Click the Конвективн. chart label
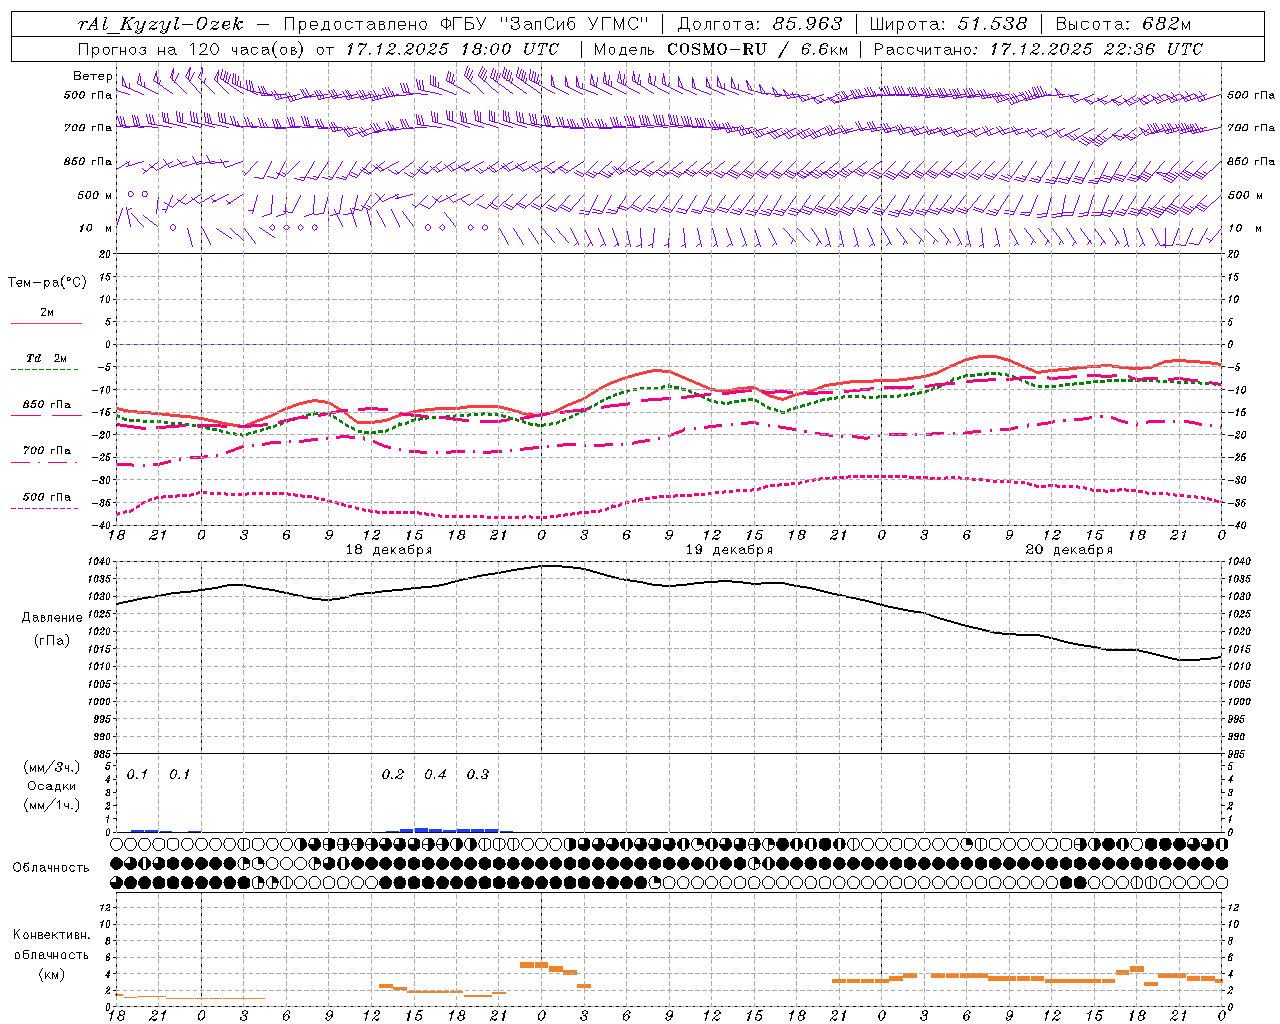The height and width of the screenshot is (1024, 1280). coord(52,935)
